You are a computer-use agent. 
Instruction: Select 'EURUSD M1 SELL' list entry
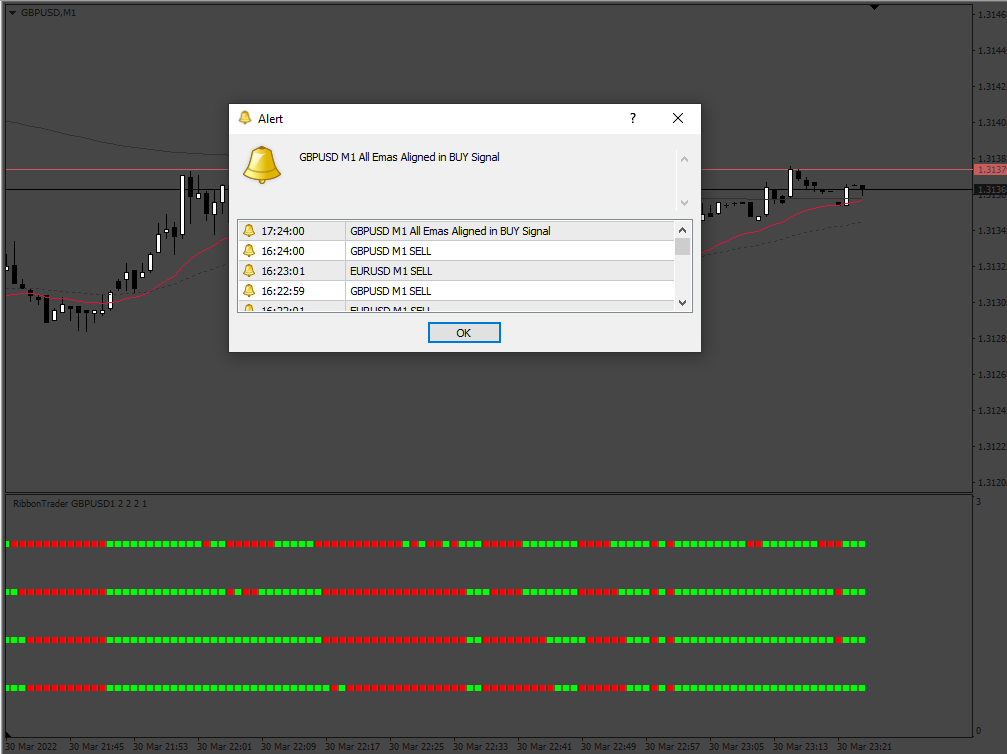tap(391, 271)
